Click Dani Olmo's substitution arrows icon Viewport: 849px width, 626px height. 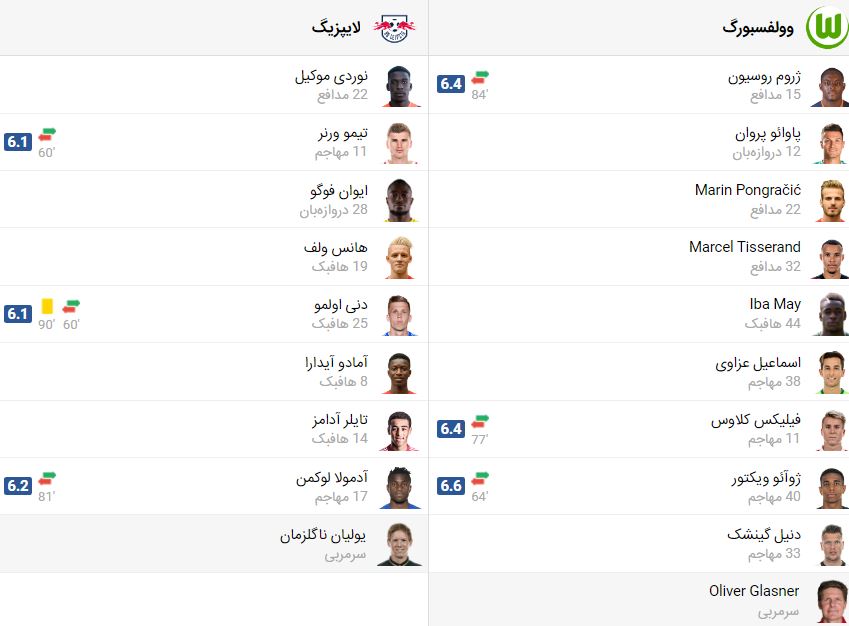[71, 306]
